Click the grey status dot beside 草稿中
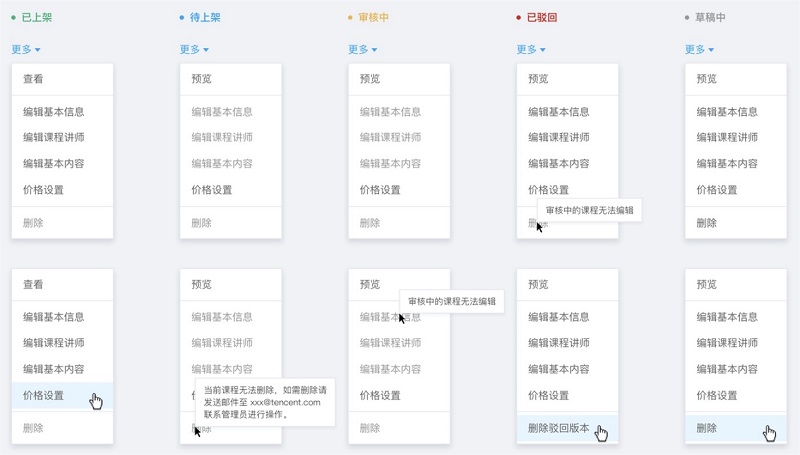This screenshot has width=800, height=455. pyautogui.click(x=687, y=18)
